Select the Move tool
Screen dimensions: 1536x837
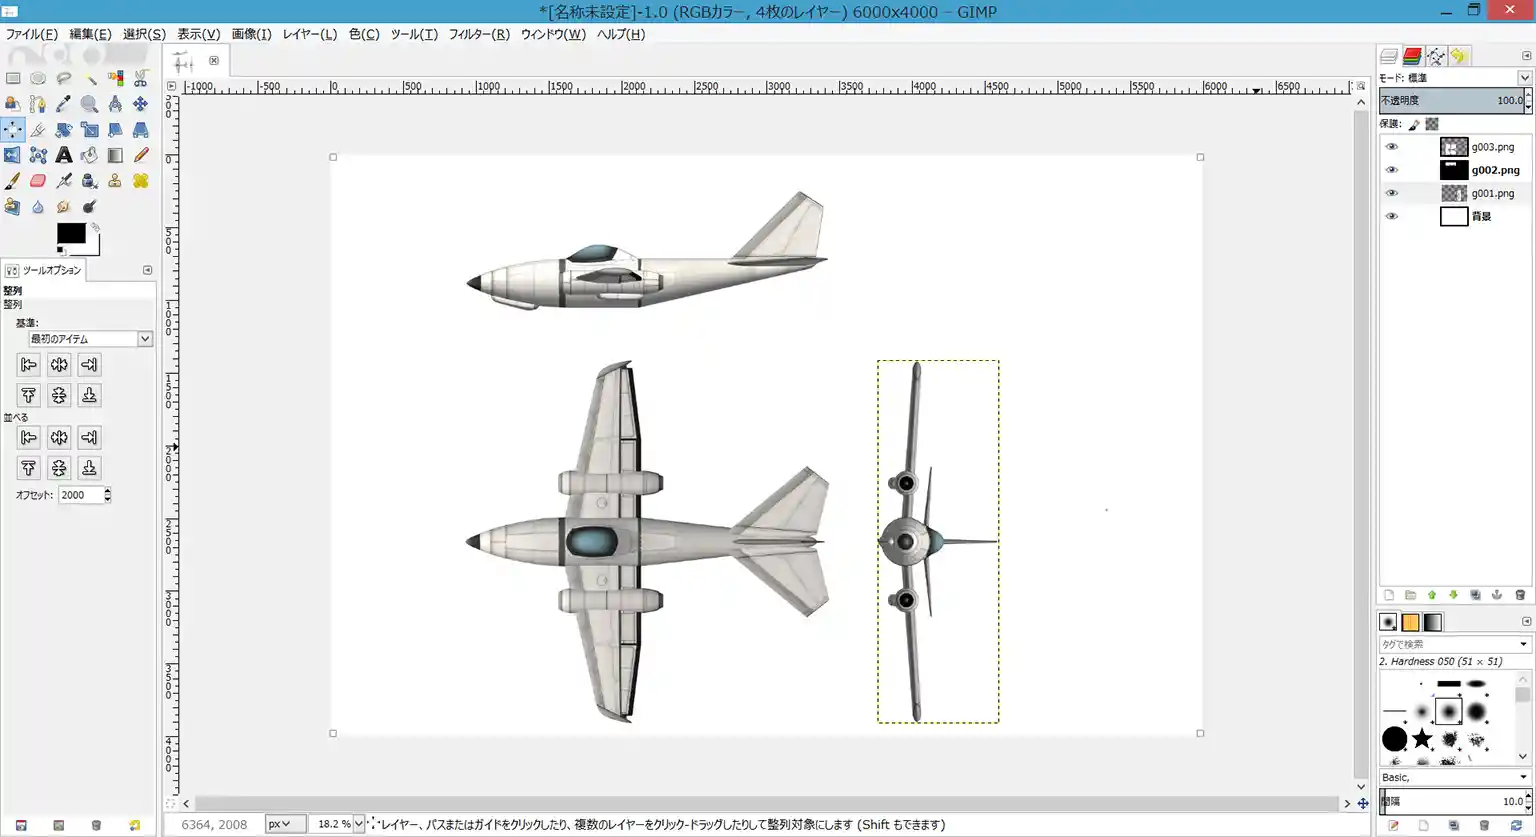141,104
